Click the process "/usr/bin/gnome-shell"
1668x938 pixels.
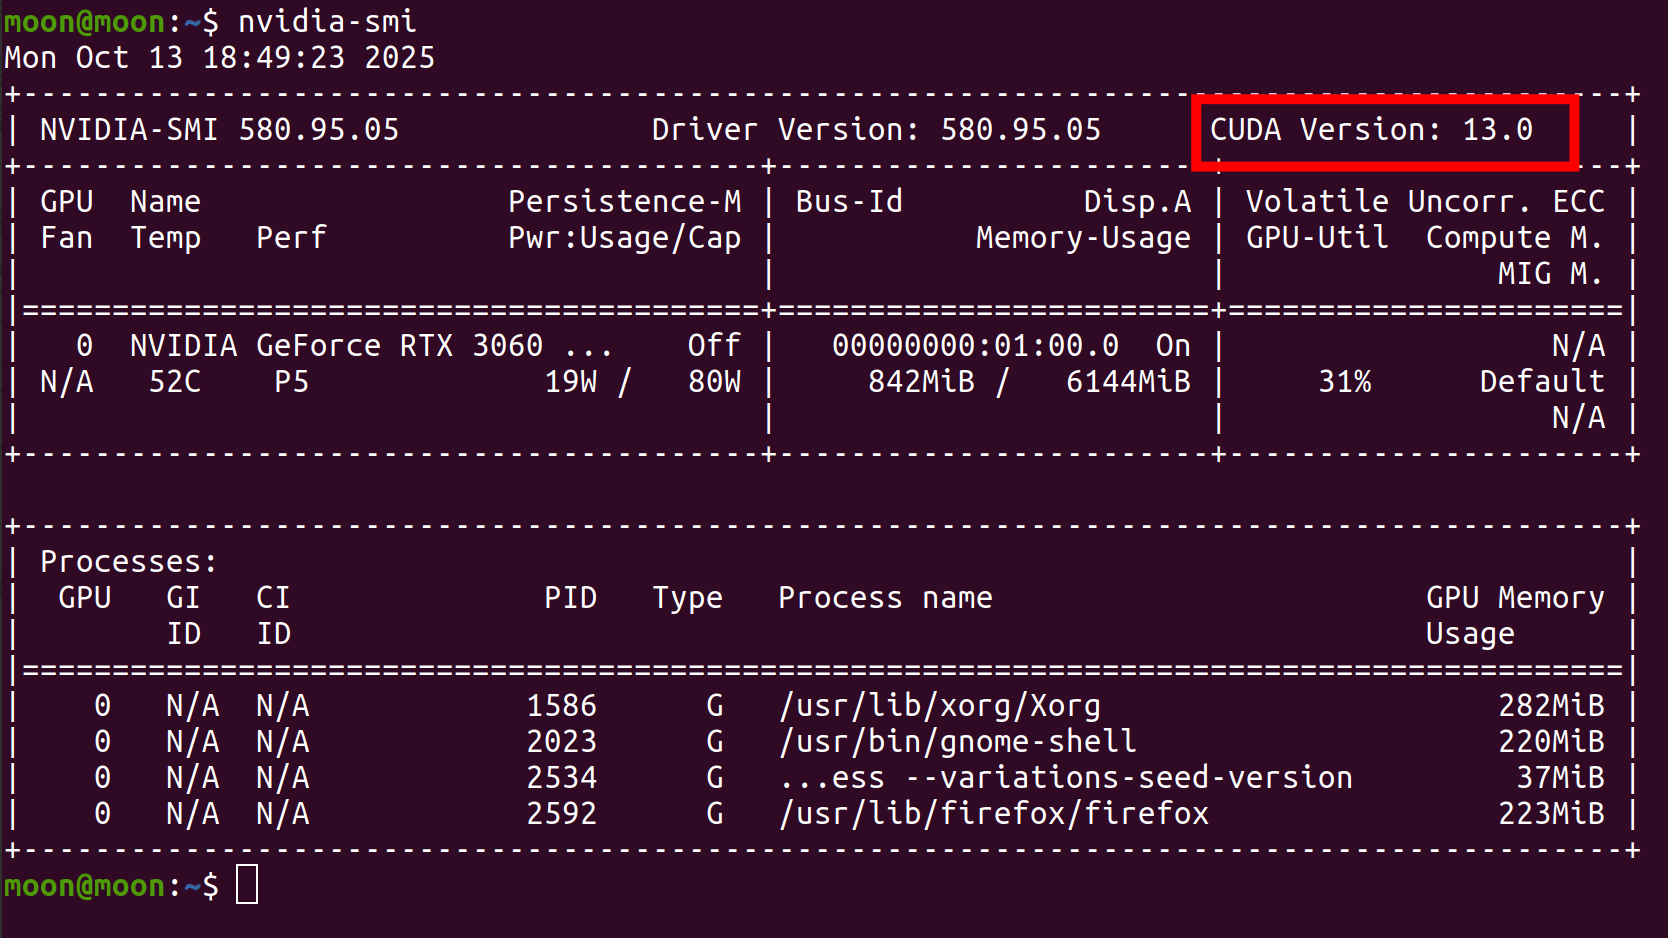pyautogui.click(x=958, y=742)
